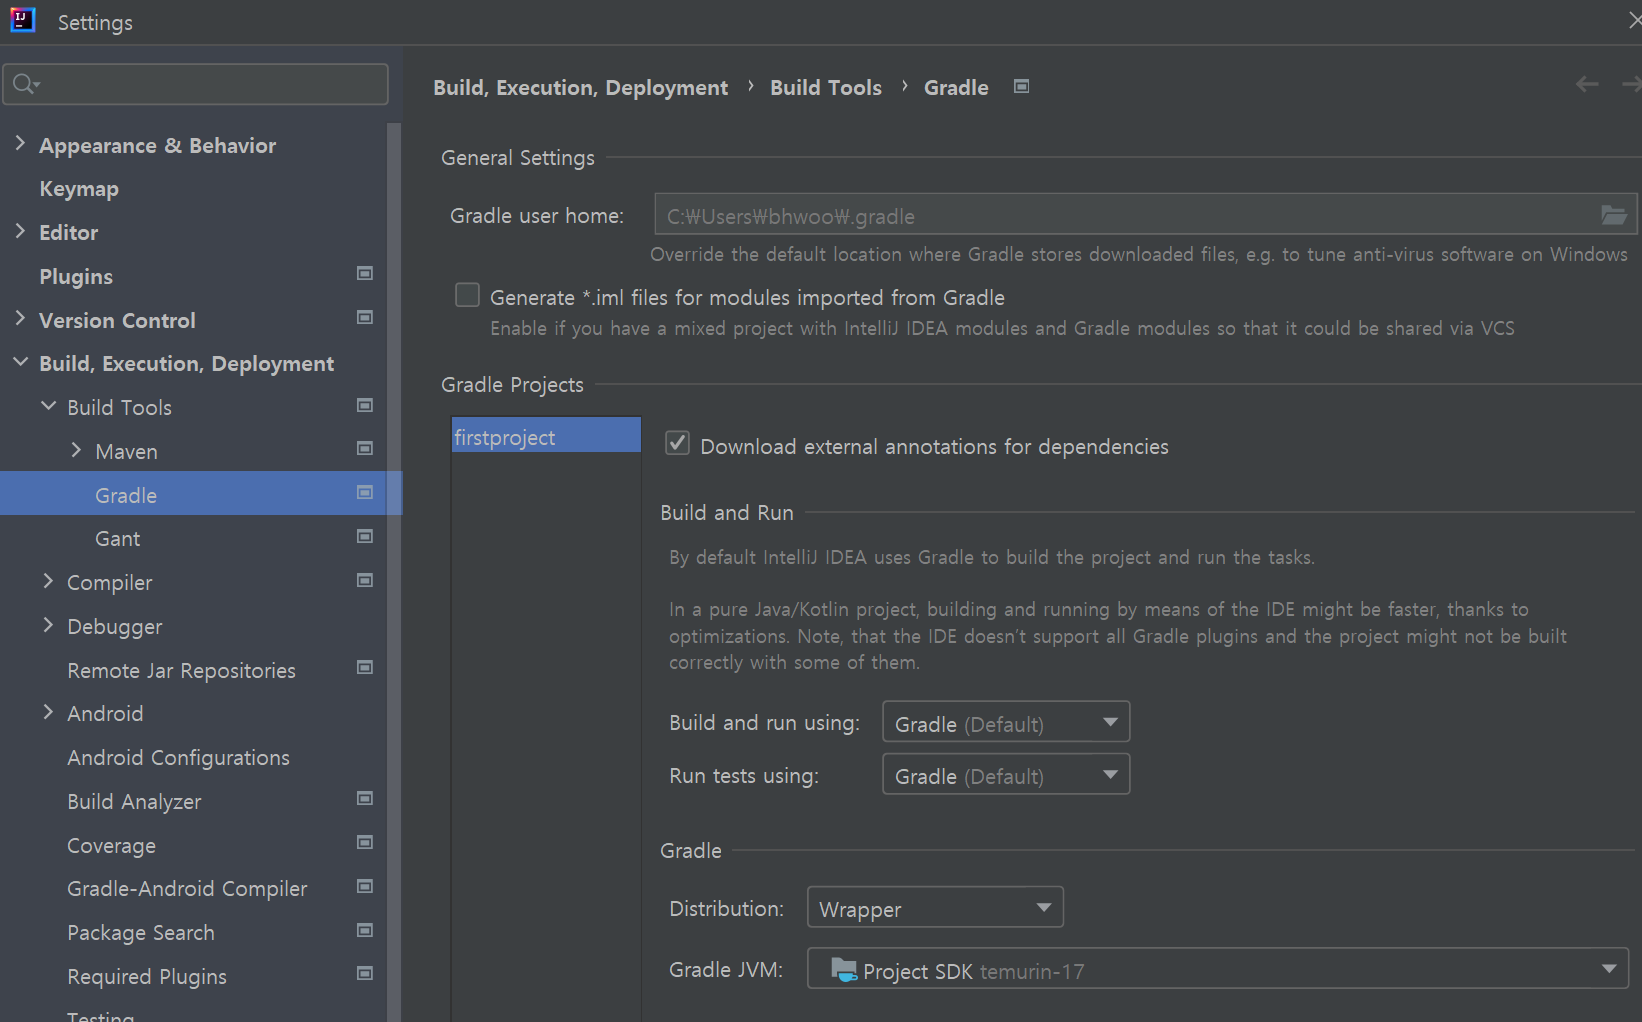Click the project-level icon beside Gradle breadcrumb

(x=1021, y=87)
